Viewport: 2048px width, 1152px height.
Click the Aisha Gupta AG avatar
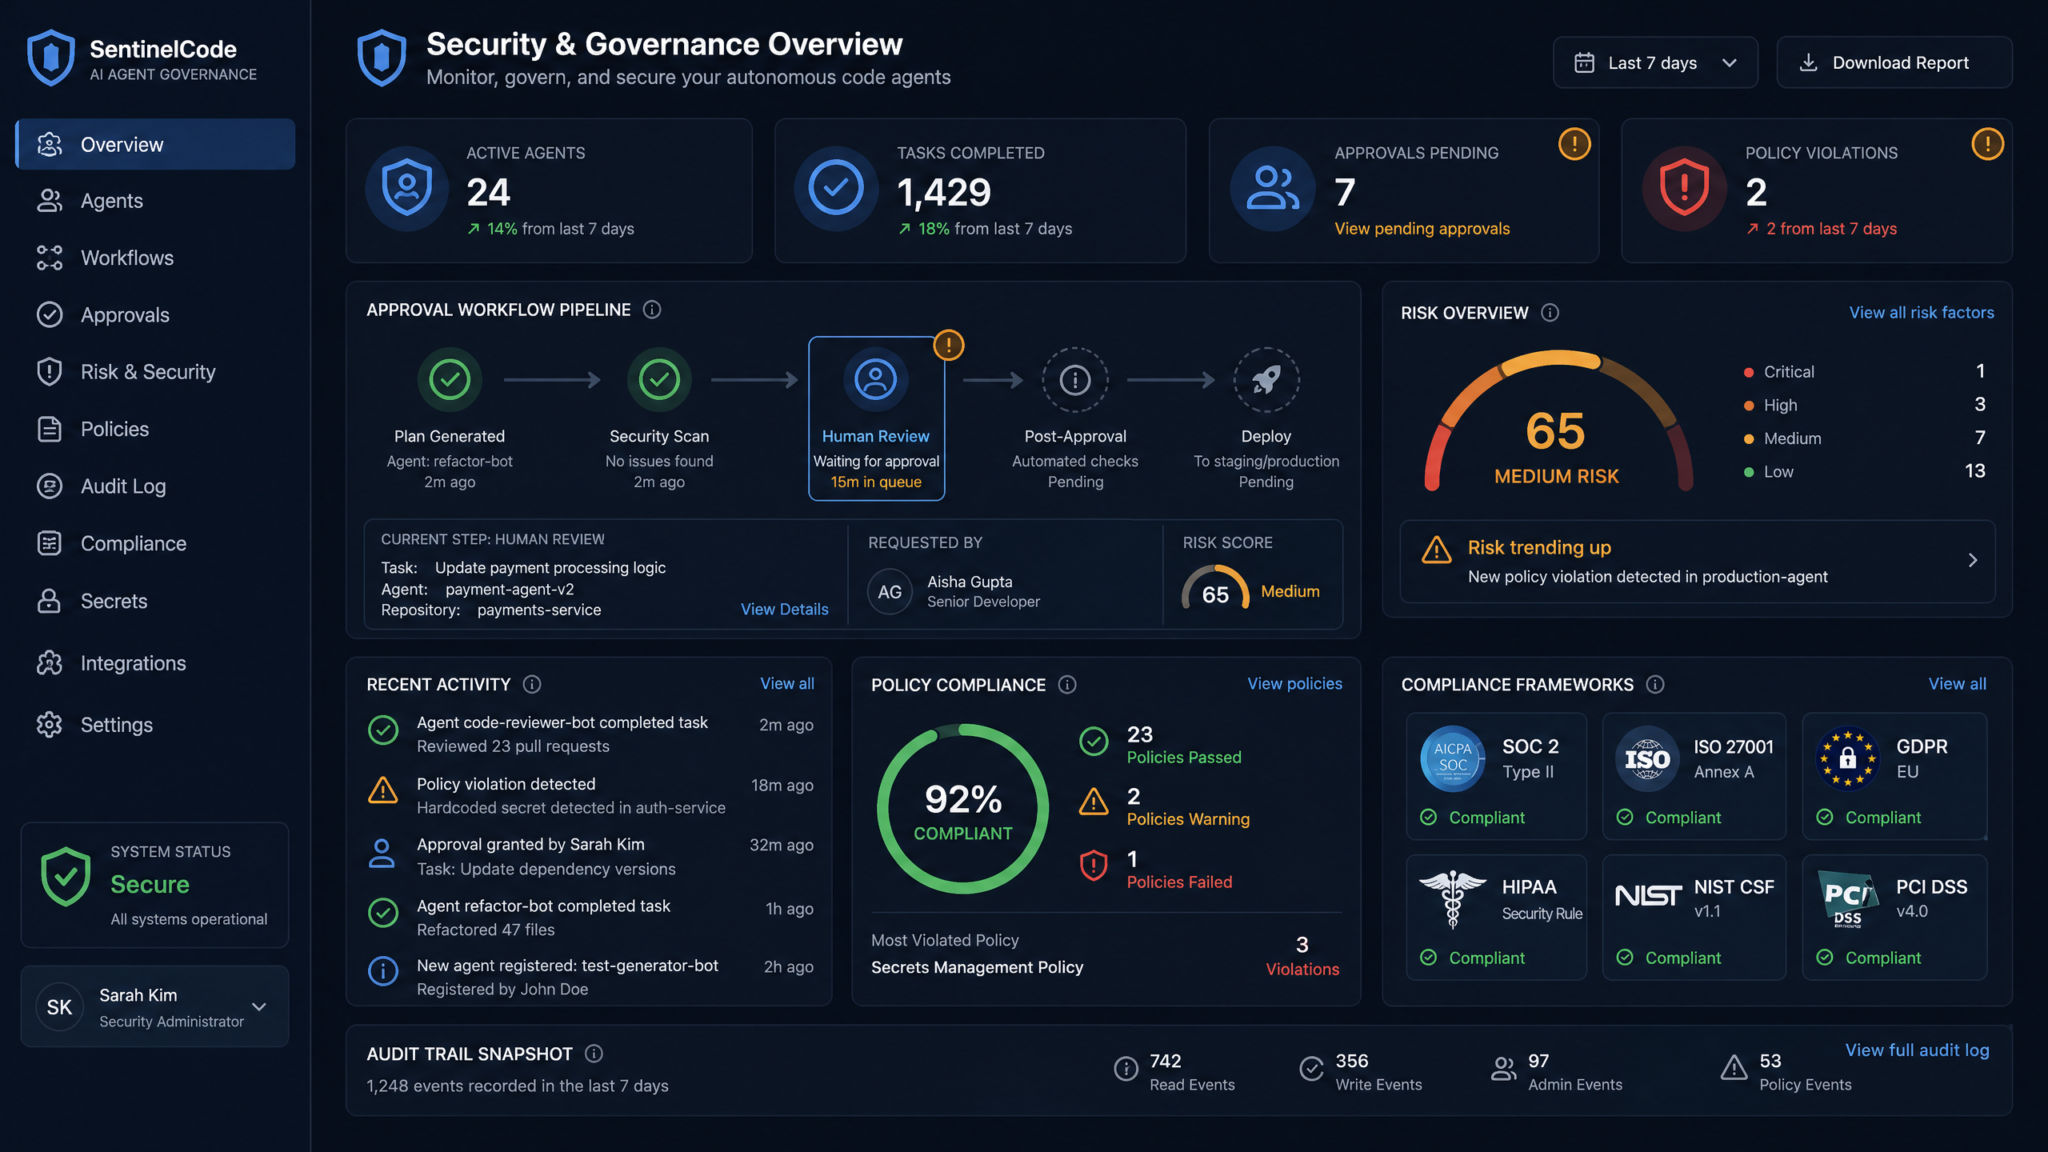[x=890, y=592]
